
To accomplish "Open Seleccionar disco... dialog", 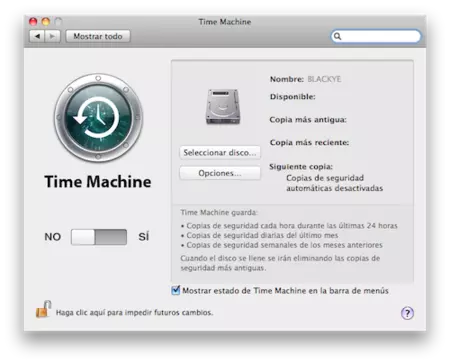I will pos(220,153).
